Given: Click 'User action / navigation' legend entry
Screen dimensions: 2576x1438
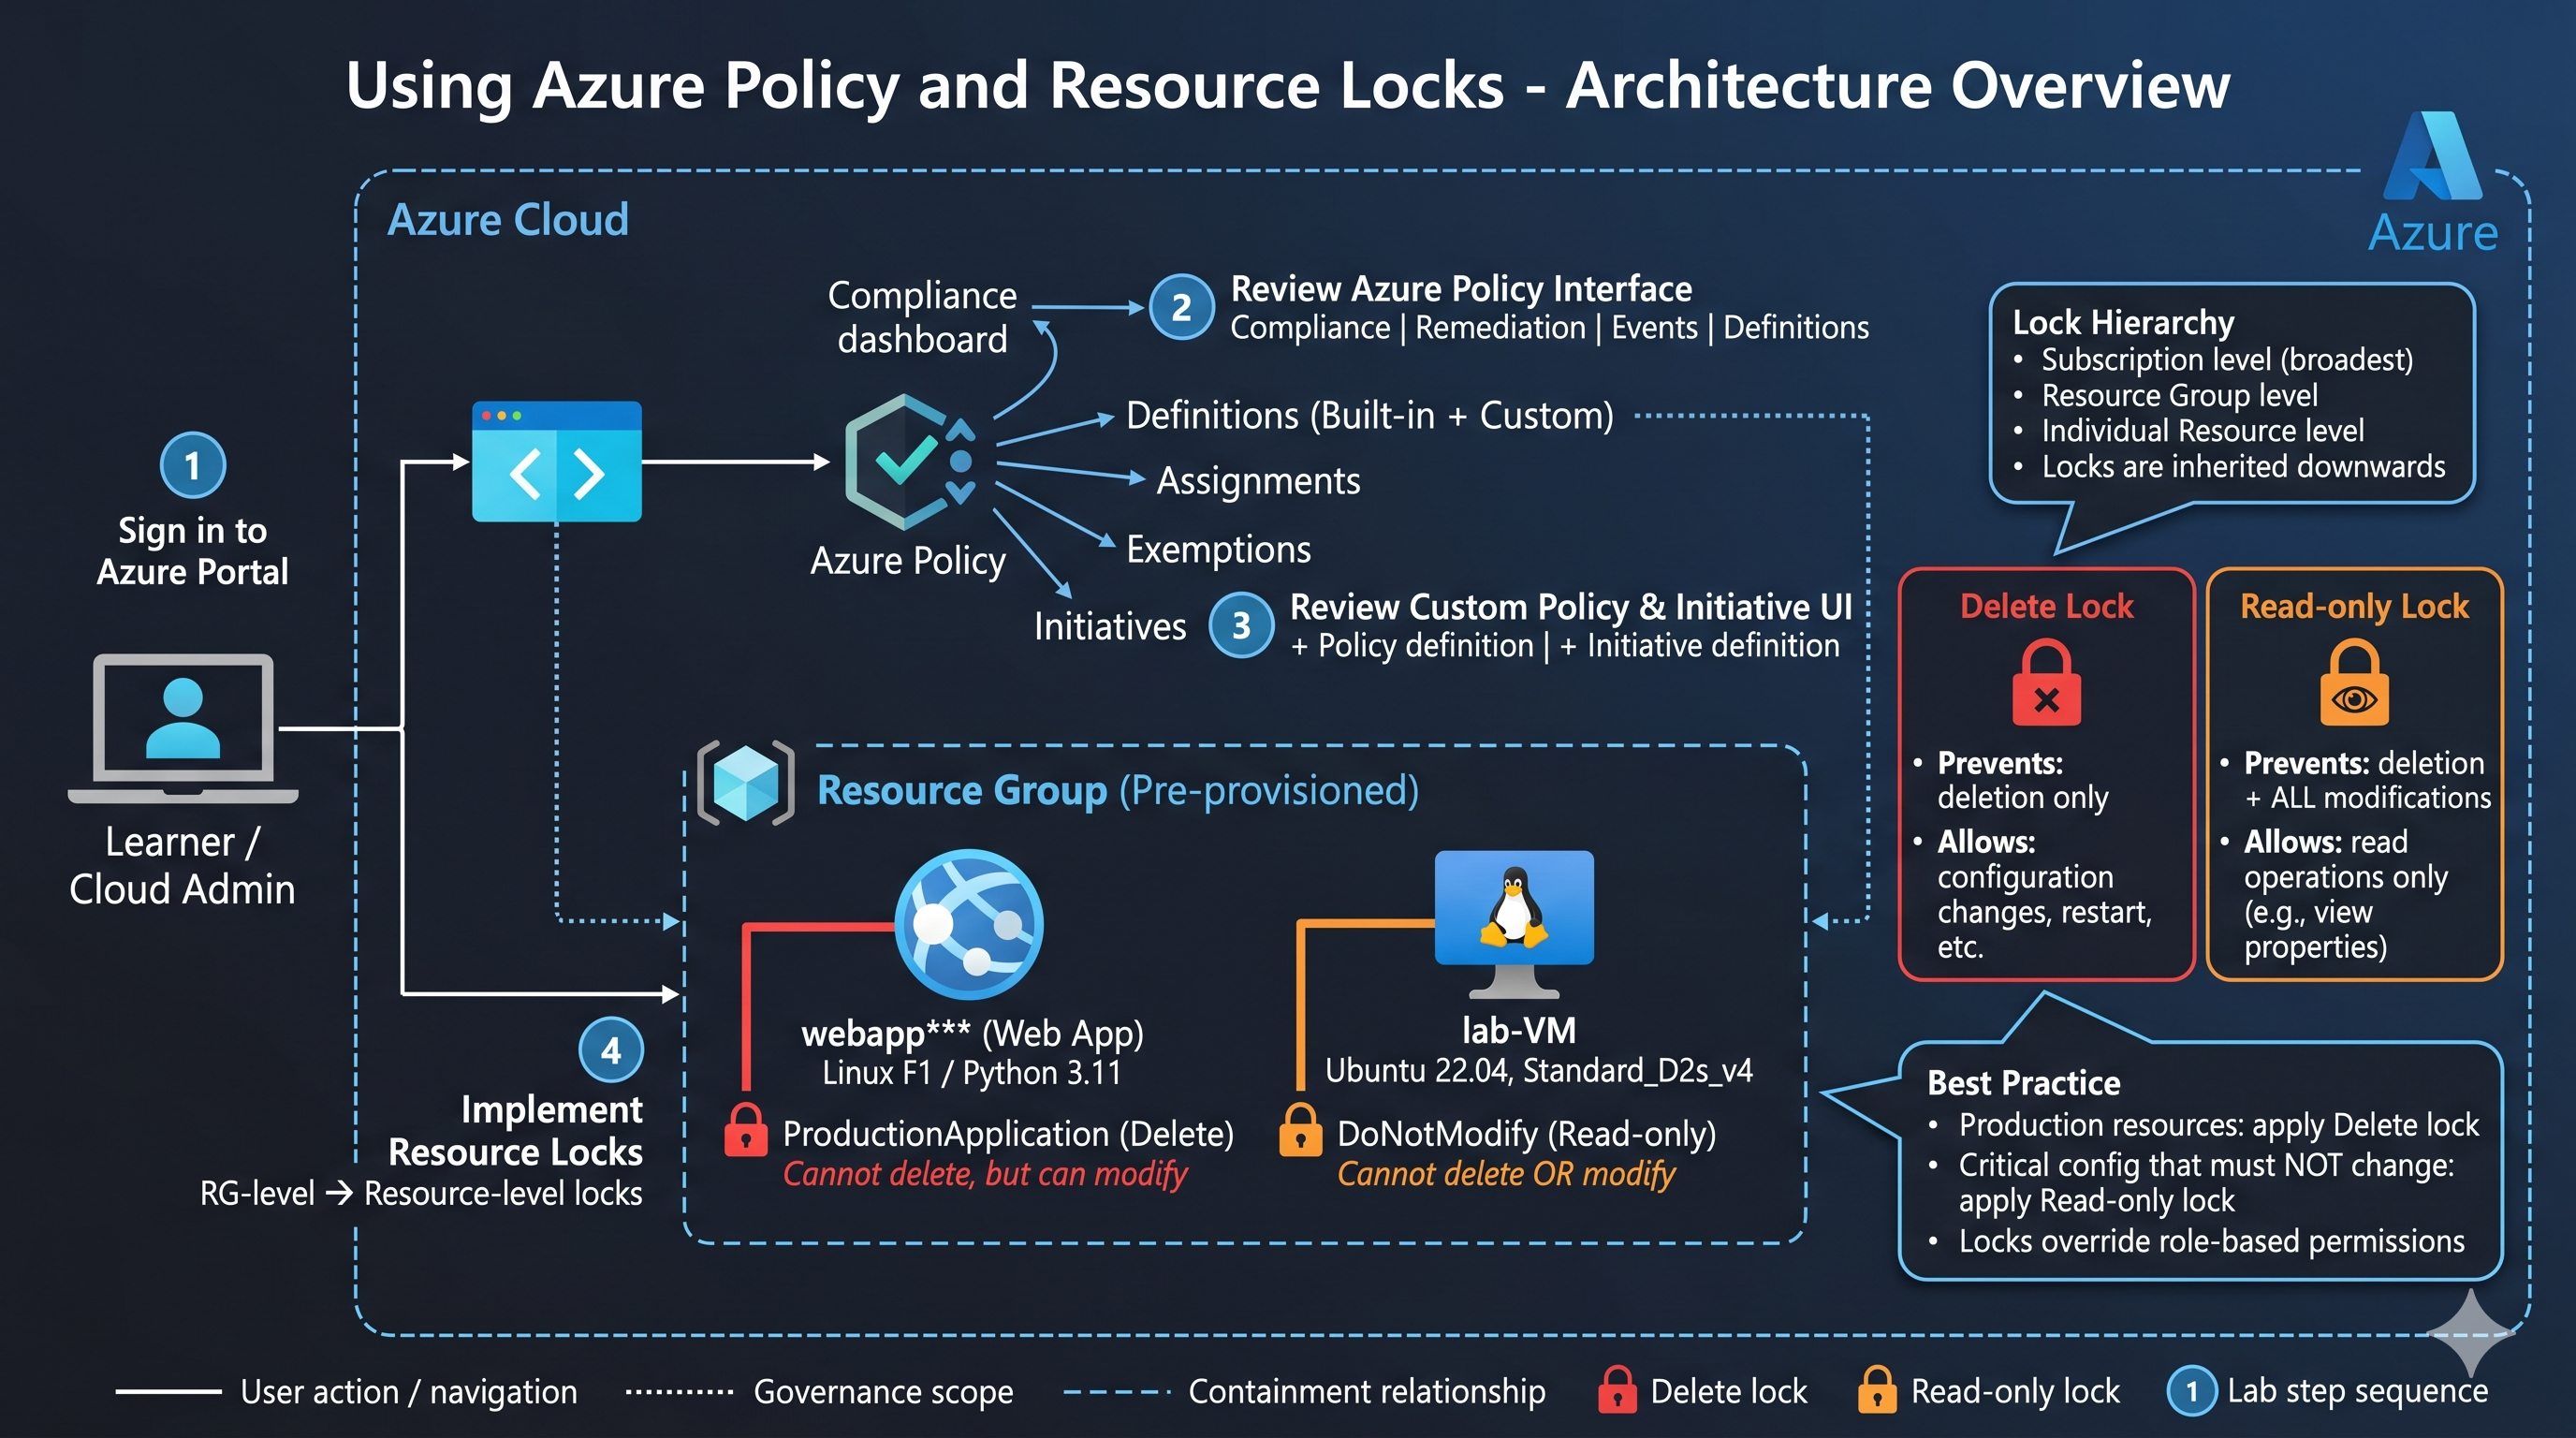Looking at the screenshot, I should pyautogui.click(x=346, y=1392).
